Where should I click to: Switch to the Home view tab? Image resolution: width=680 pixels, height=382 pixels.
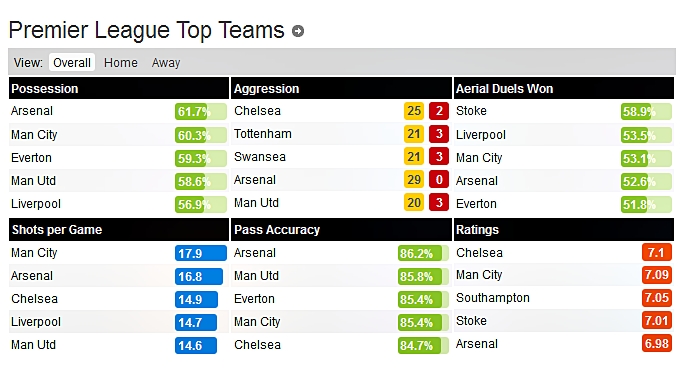coord(121,63)
